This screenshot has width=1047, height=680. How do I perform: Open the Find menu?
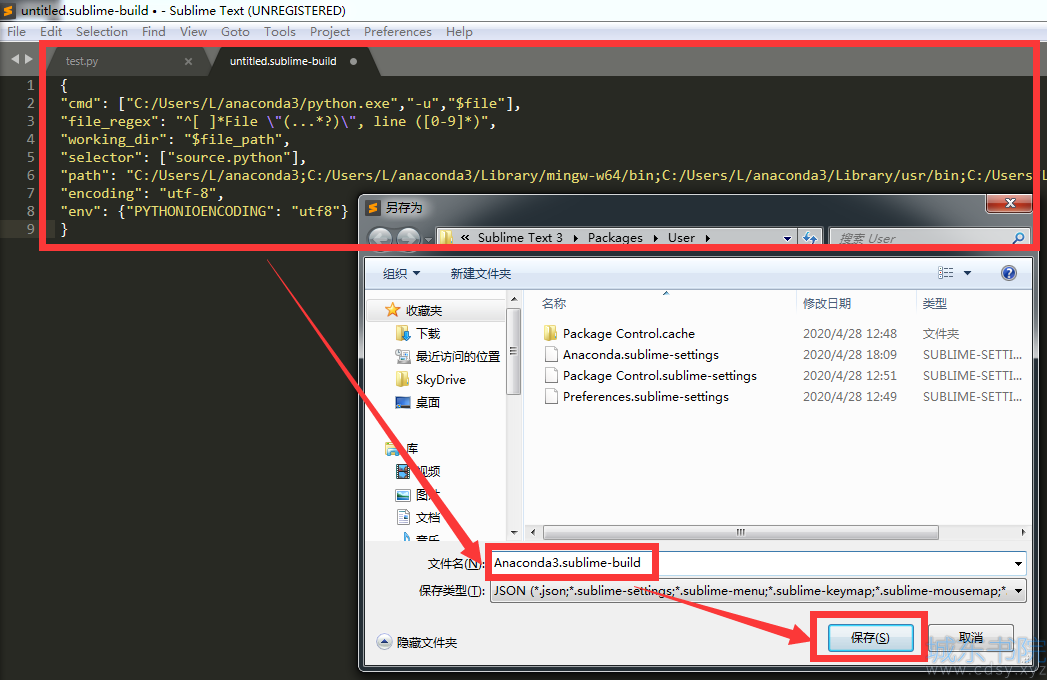point(154,31)
